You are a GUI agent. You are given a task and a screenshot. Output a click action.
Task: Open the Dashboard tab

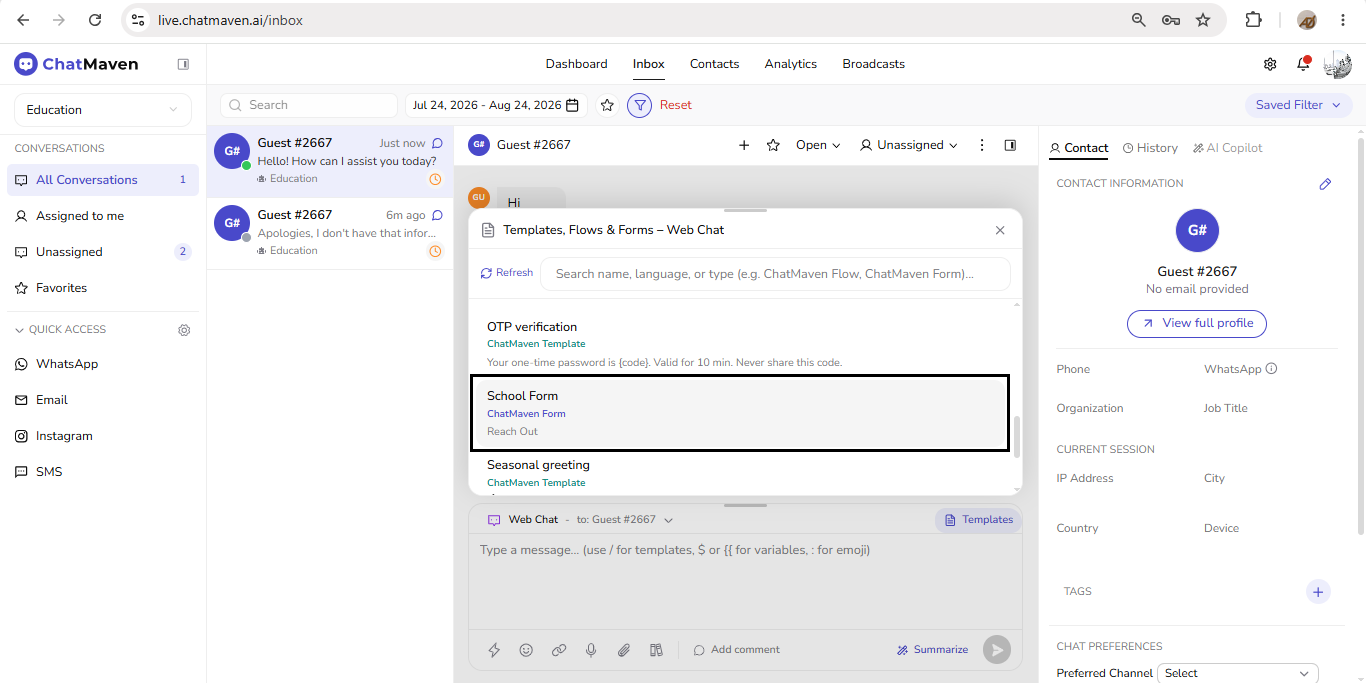[576, 64]
